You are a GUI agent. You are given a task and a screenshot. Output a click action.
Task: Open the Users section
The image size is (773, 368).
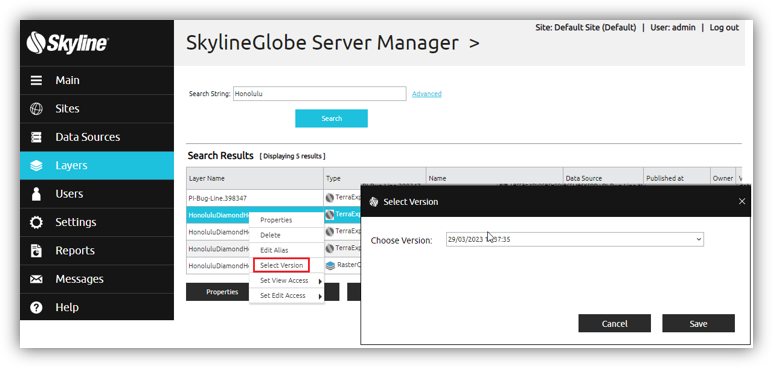97,194
